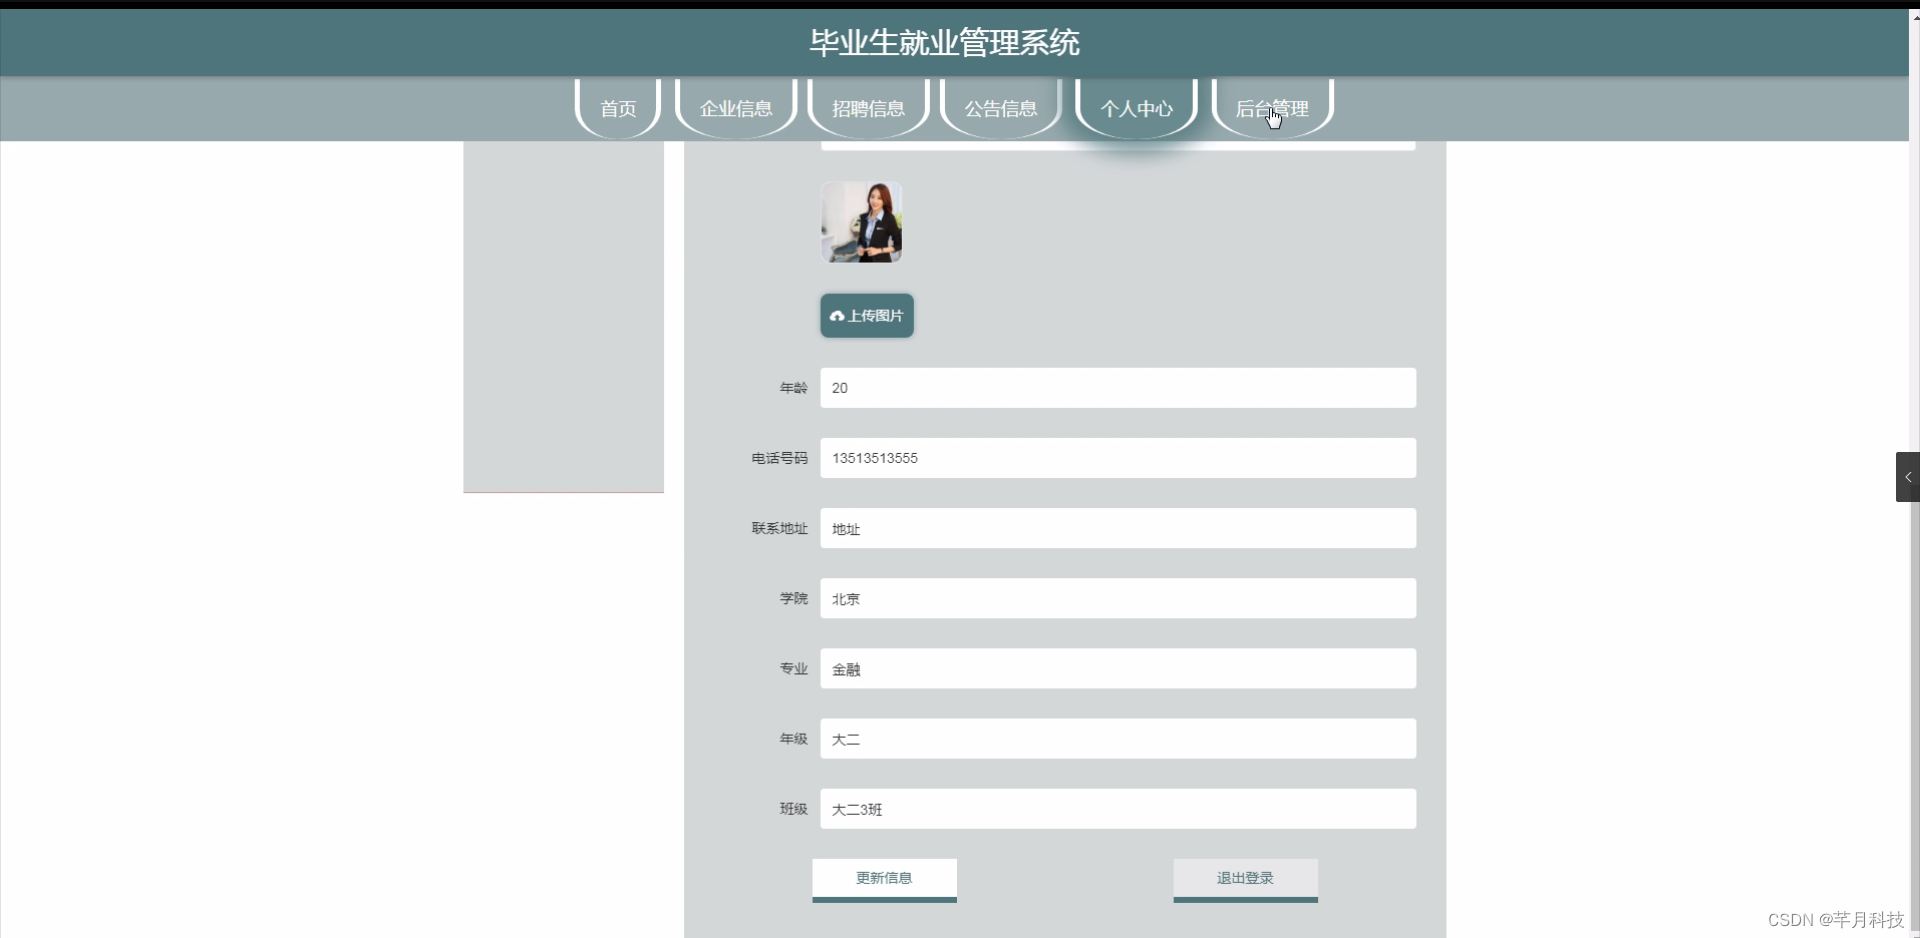Click the 上传图片 upload button
This screenshot has height=938, width=1920.
(x=866, y=315)
